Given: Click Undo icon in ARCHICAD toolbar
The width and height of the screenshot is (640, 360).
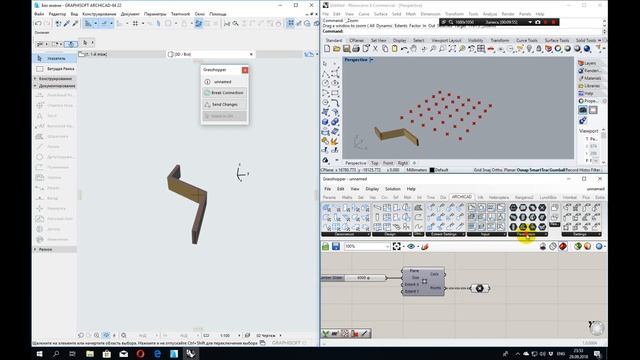Looking at the screenshot, I should [x=38, y=24].
